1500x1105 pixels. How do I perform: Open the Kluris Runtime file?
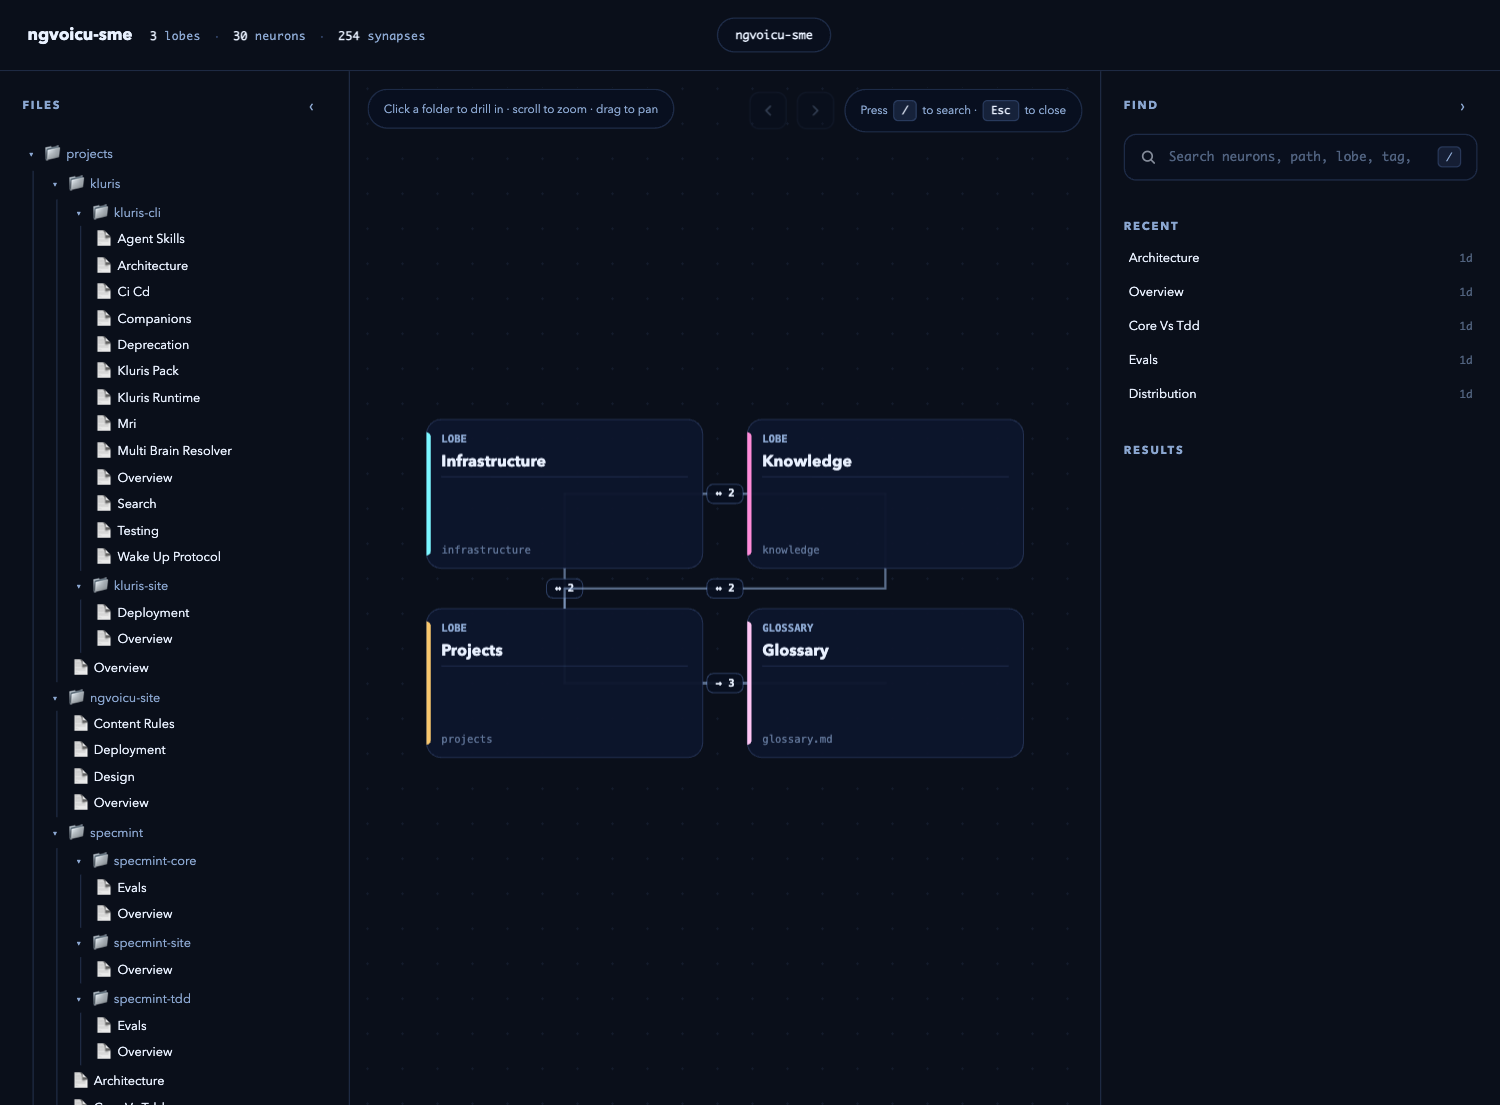pos(158,397)
